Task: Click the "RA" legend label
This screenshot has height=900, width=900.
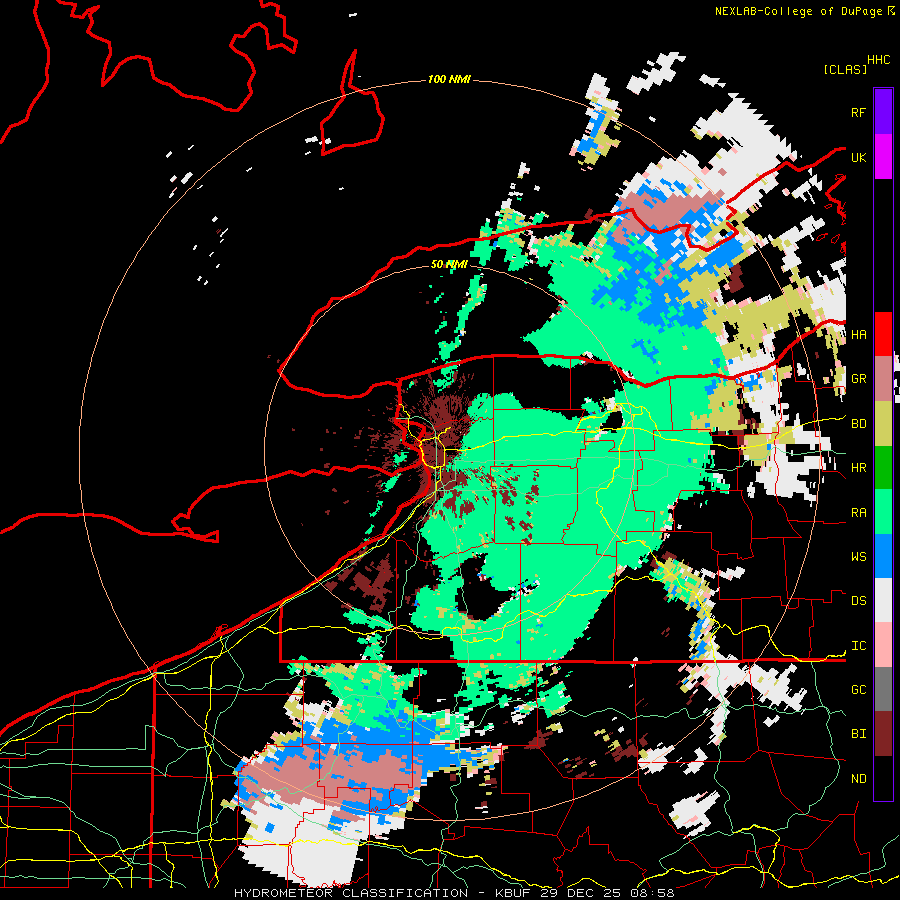Action: click(859, 512)
